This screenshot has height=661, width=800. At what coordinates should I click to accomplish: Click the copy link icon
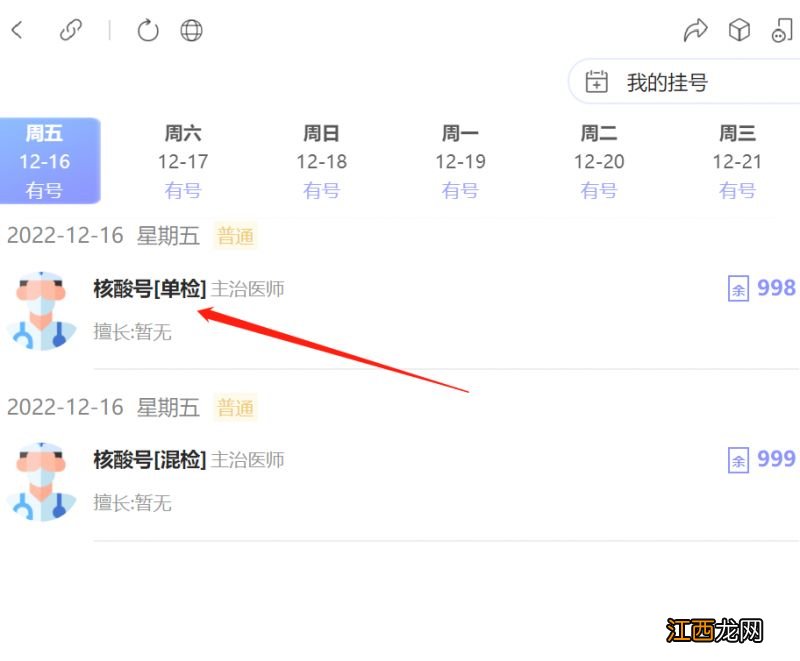pos(71,30)
